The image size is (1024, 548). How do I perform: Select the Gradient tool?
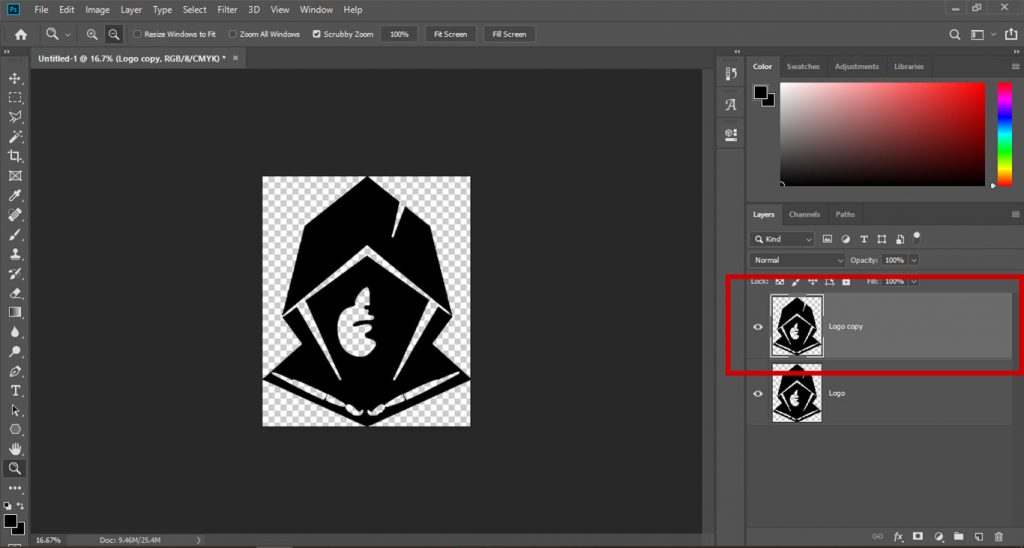14,312
